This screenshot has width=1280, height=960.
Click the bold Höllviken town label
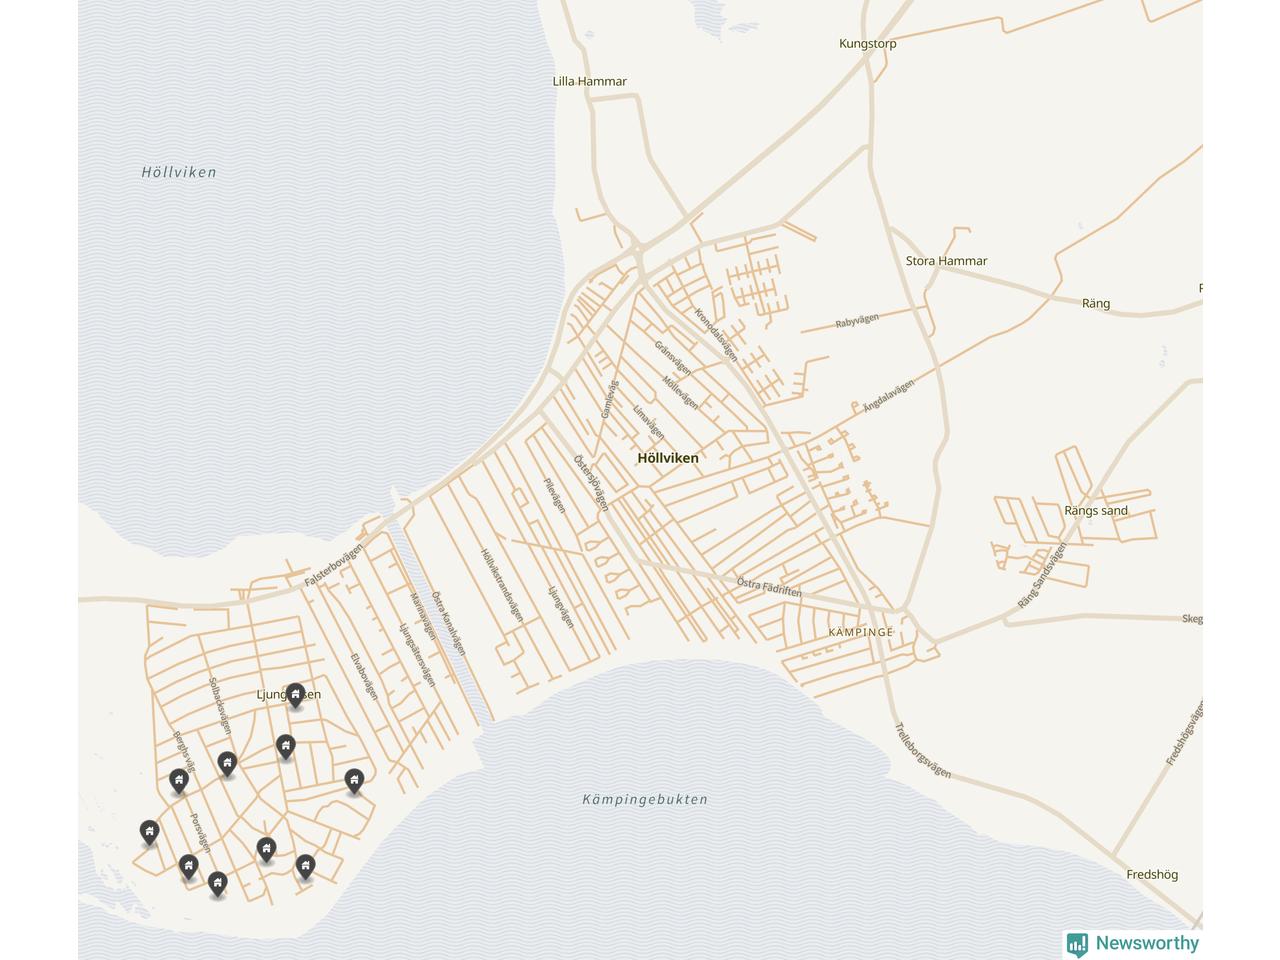click(x=668, y=458)
